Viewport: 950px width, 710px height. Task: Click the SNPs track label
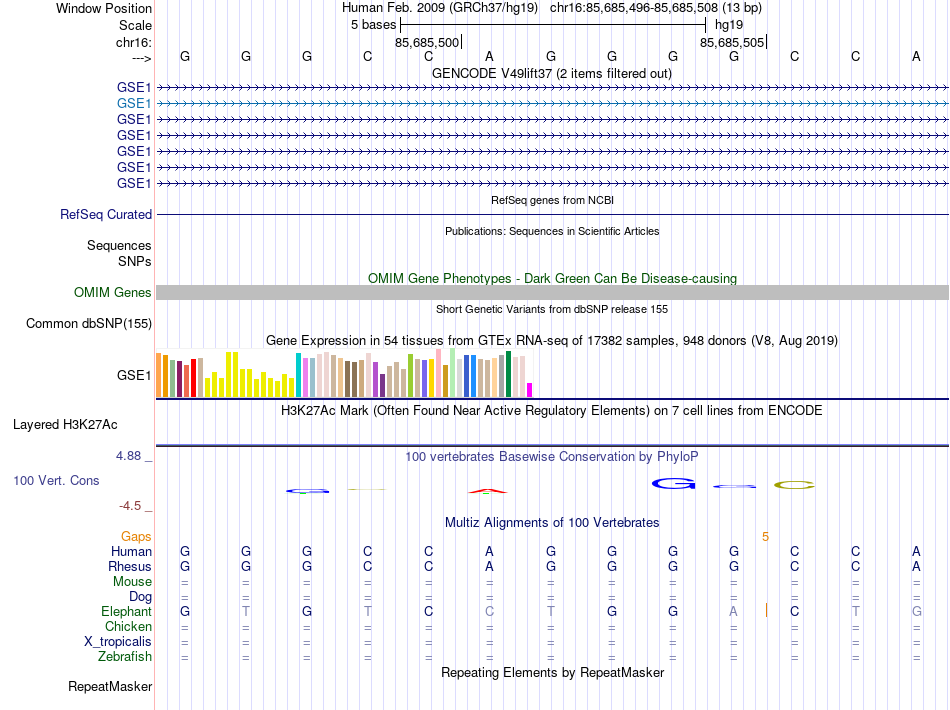click(135, 261)
